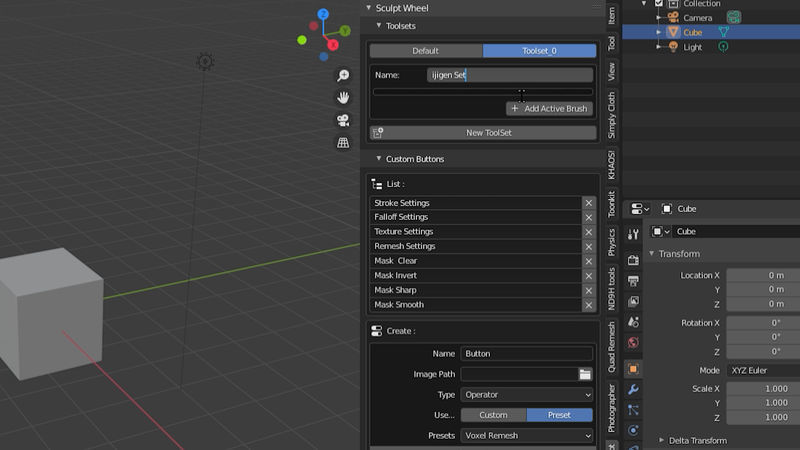This screenshot has height=450, width=800.
Task: Expand the Delta Transform panel
Action: coord(661,440)
